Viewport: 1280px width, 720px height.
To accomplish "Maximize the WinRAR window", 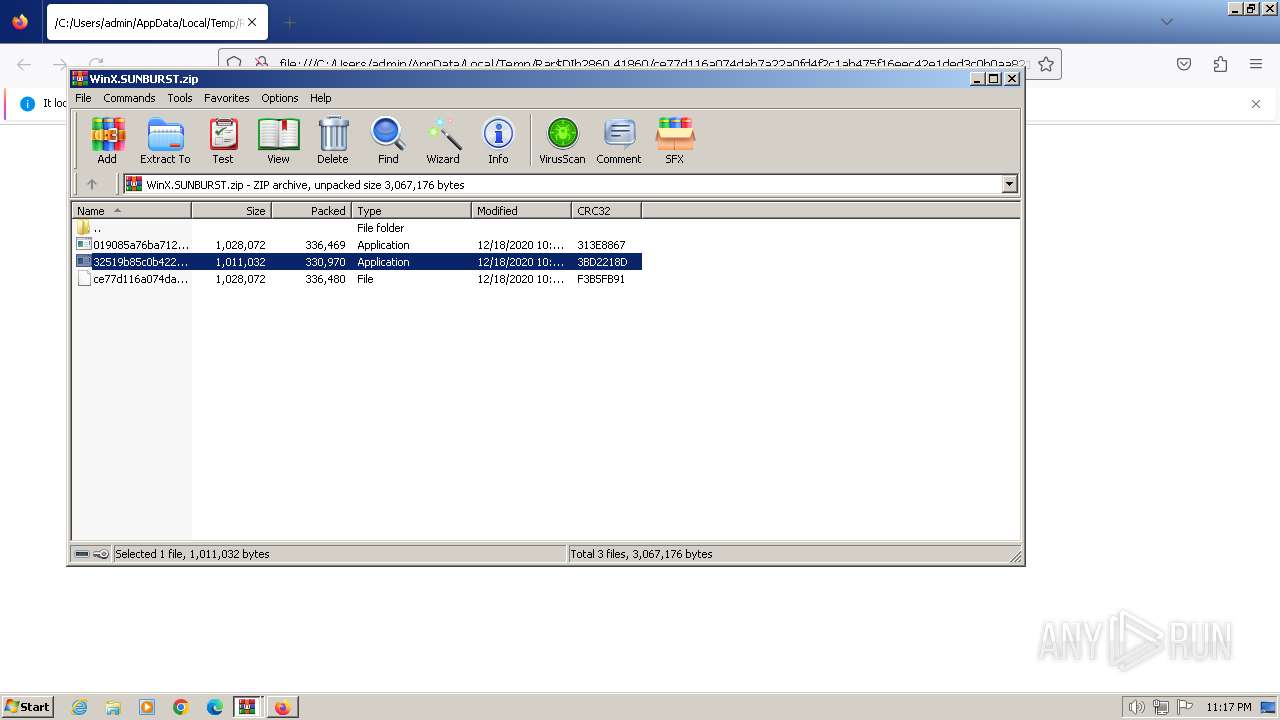I will (x=994, y=78).
